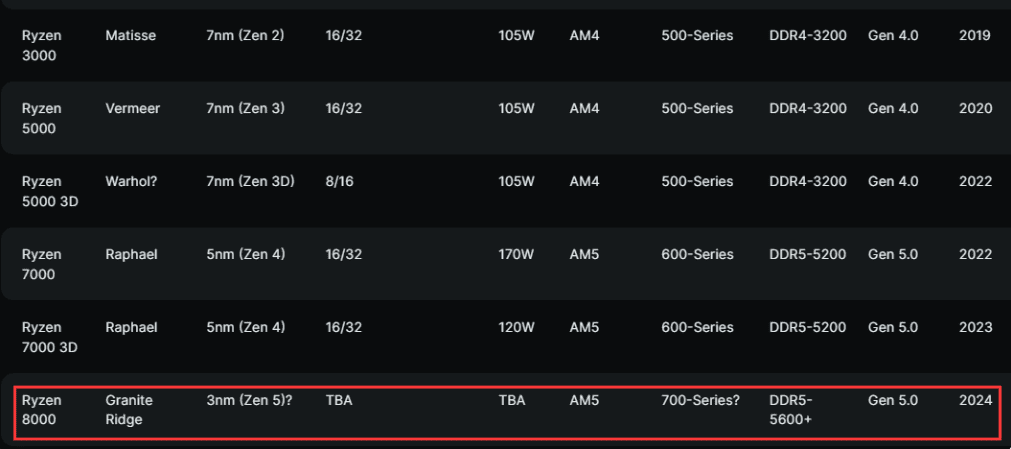
Task: Select the Matisse codename cell
Action: click(x=131, y=35)
